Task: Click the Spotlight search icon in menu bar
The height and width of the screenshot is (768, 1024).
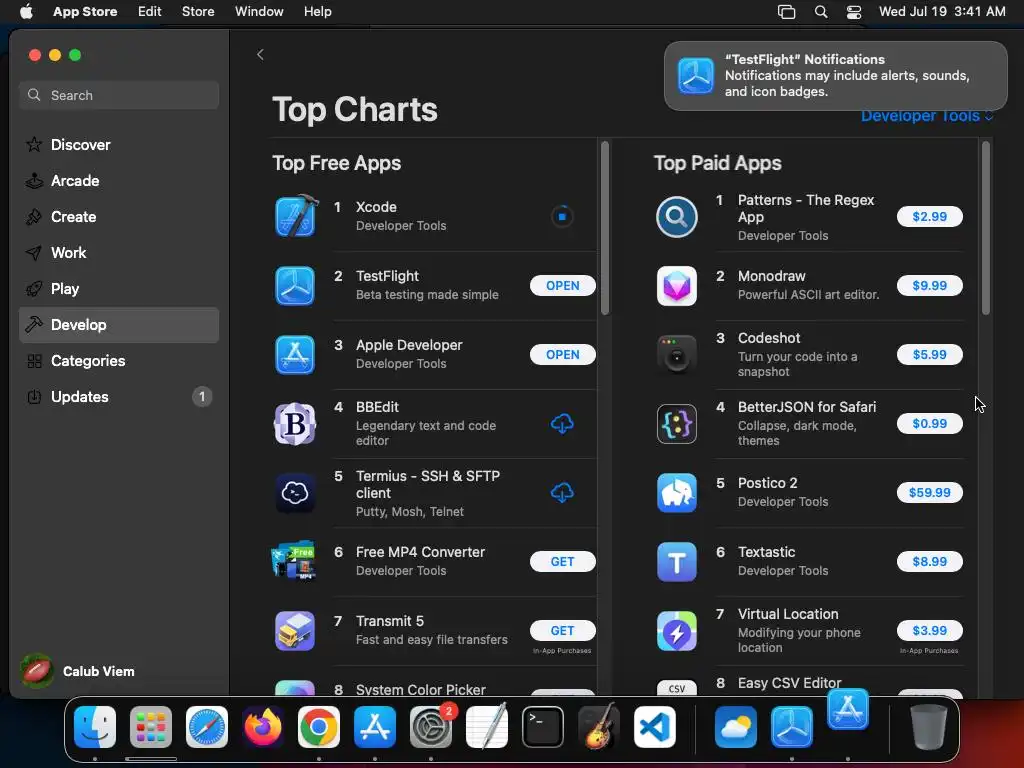Action: (821, 12)
